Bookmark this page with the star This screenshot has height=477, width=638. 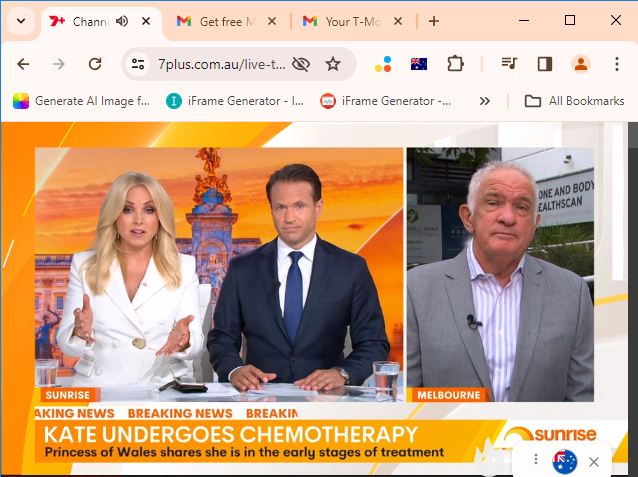click(x=333, y=64)
